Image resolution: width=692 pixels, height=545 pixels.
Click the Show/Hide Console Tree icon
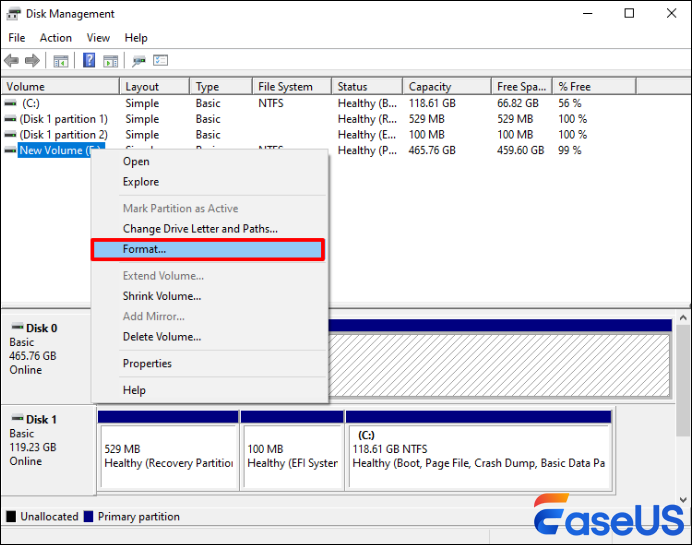61,61
